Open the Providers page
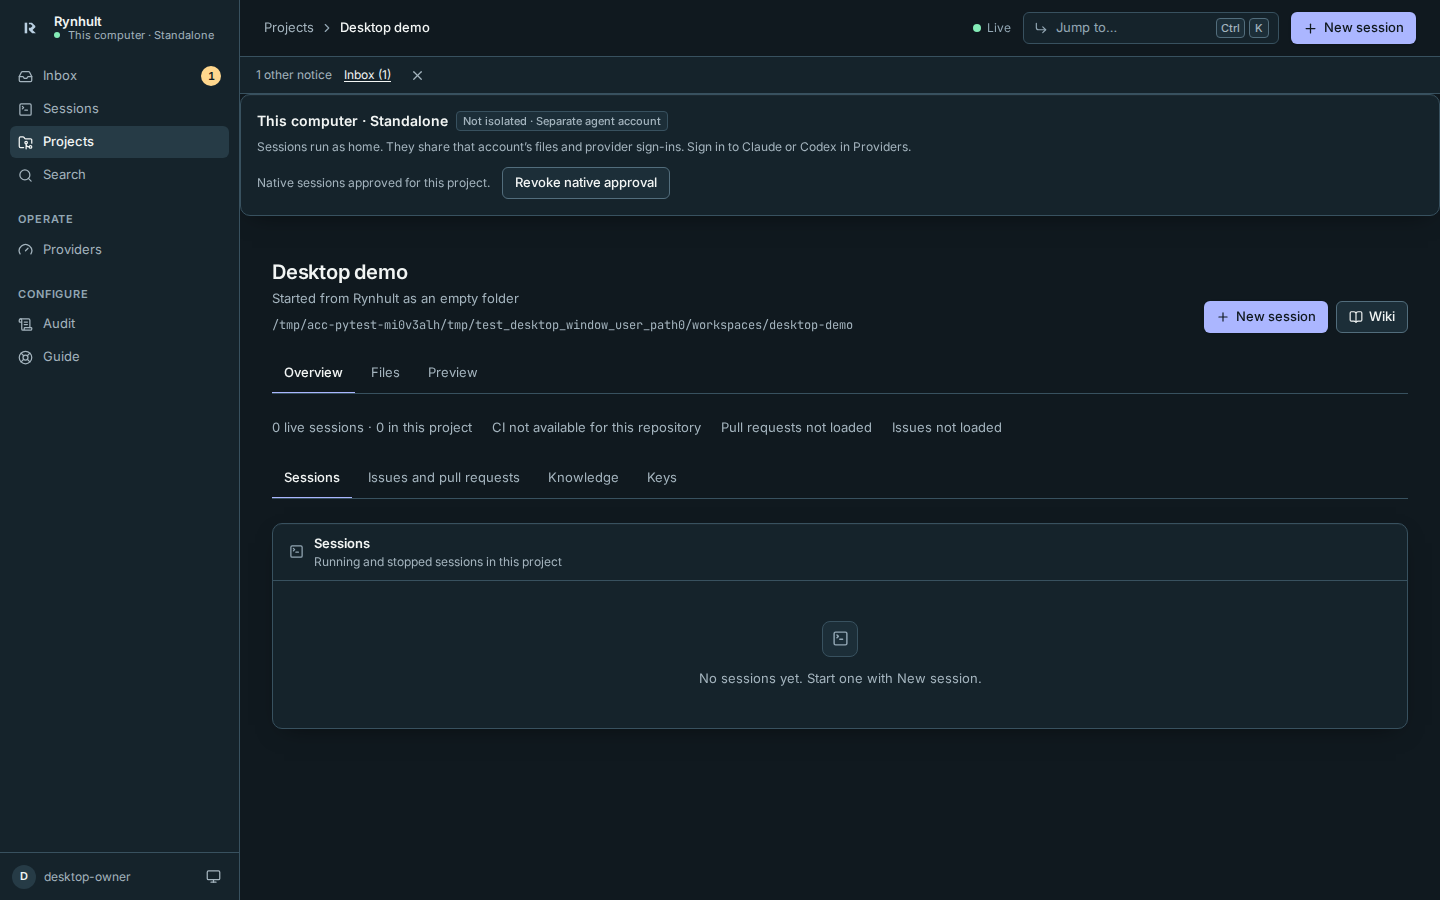This screenshot has width=1440, height=900. coord(119,250)
